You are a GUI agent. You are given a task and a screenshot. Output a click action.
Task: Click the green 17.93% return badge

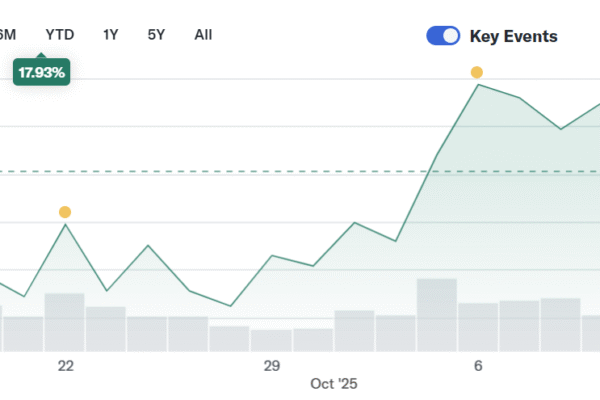[x=41, y=72]
